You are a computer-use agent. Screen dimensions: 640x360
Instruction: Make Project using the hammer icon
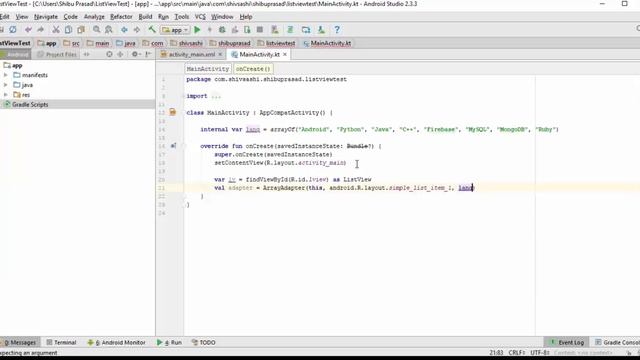point(152,30)
